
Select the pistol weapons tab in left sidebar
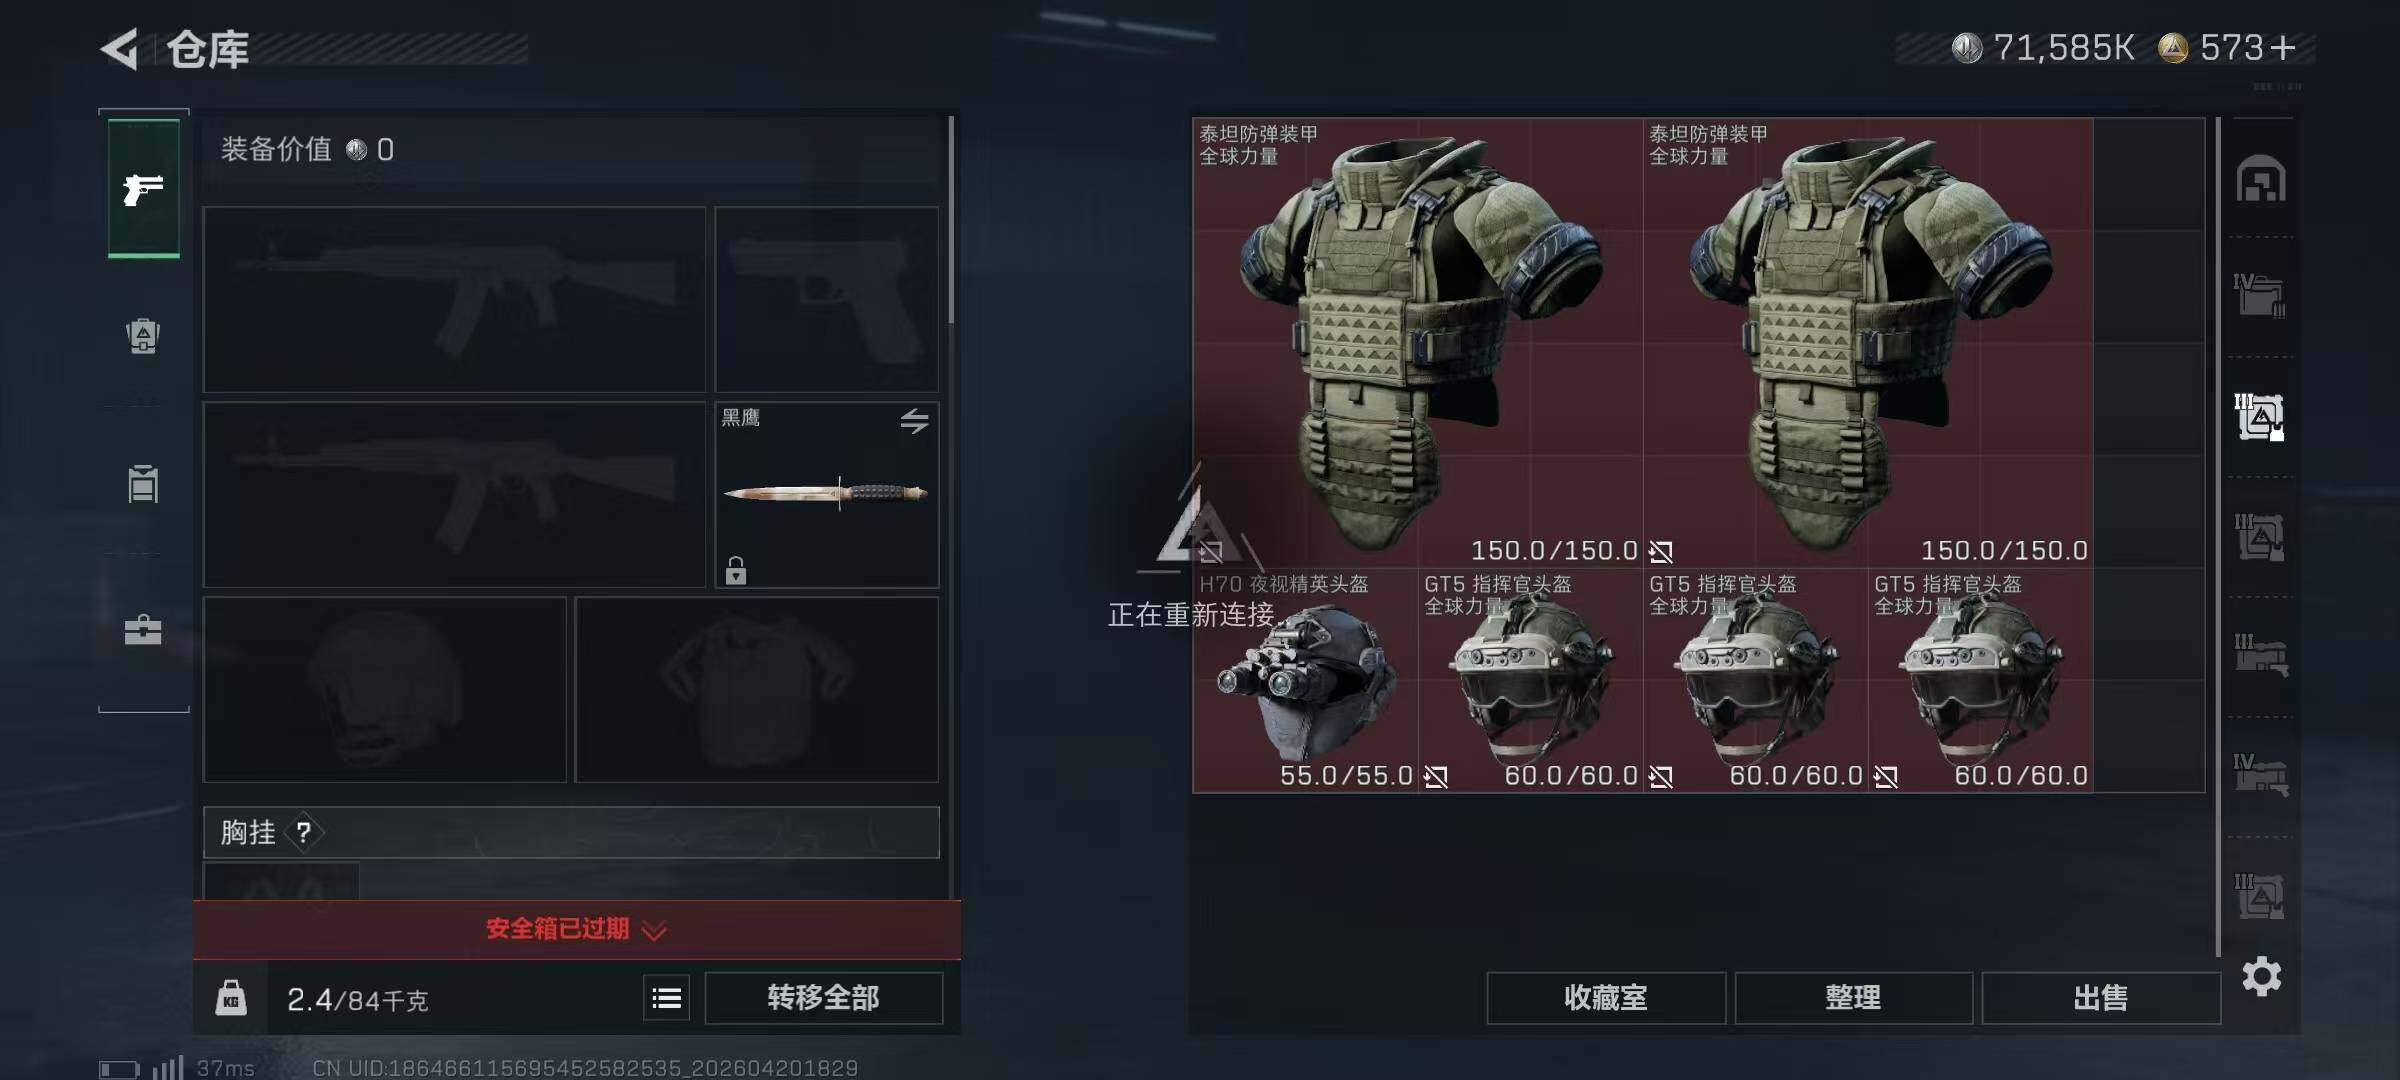pos(143,188)
